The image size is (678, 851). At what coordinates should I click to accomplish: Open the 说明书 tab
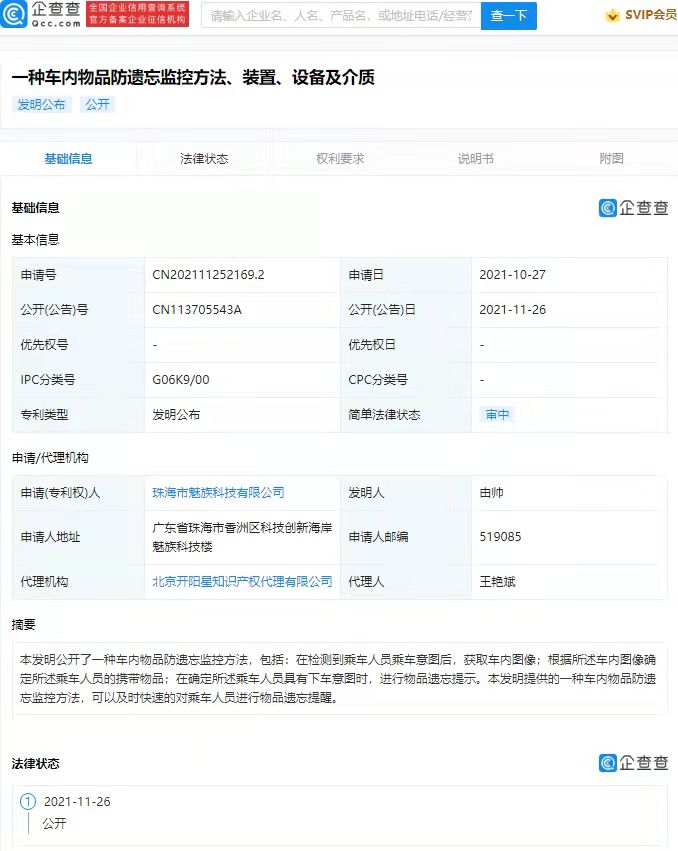pyautogui.click(x=476, y=158)
